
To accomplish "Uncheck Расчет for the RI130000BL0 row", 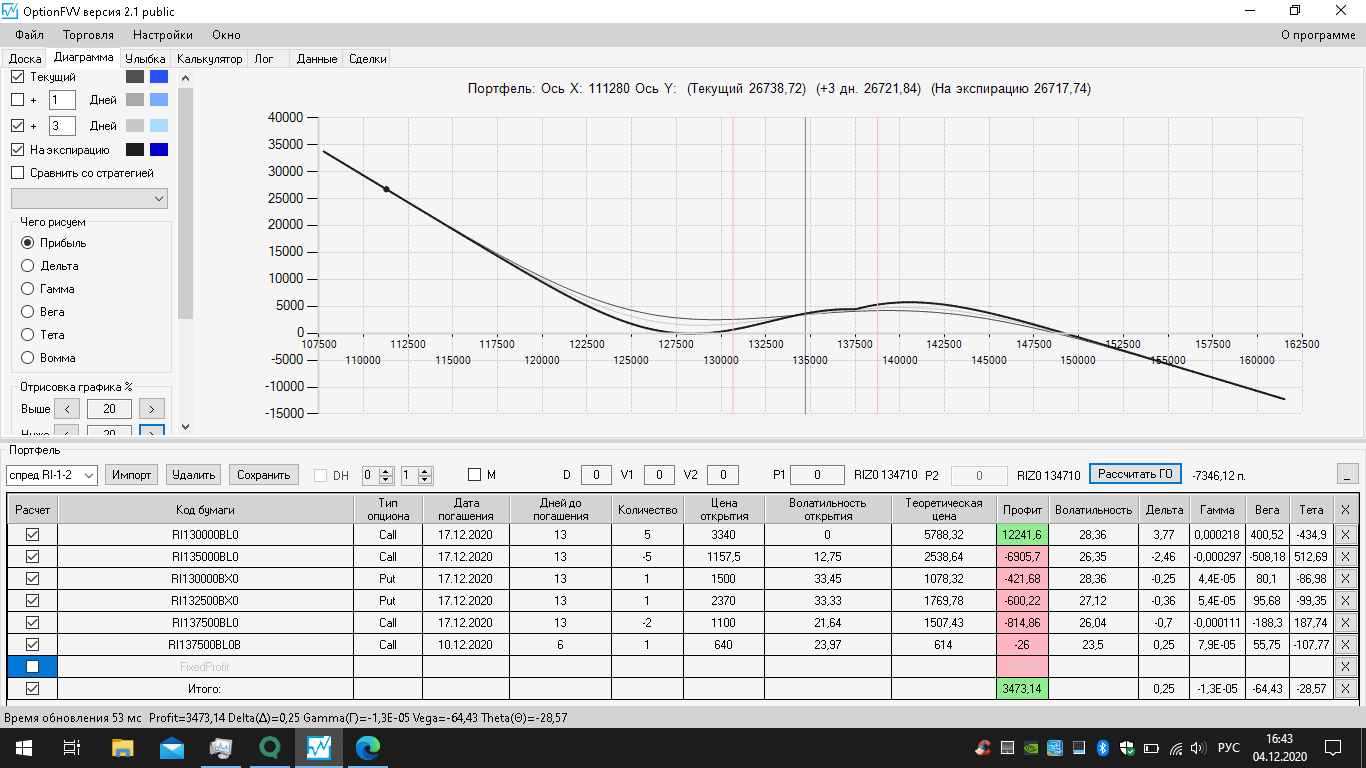I will point(32,535).
